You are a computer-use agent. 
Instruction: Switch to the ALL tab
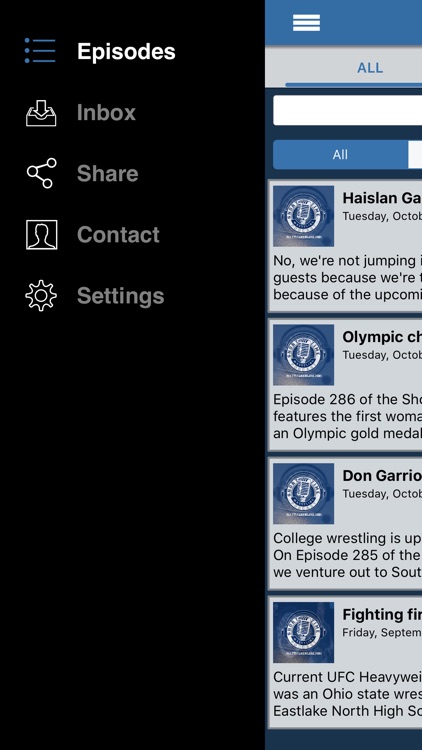coord(370,67)
